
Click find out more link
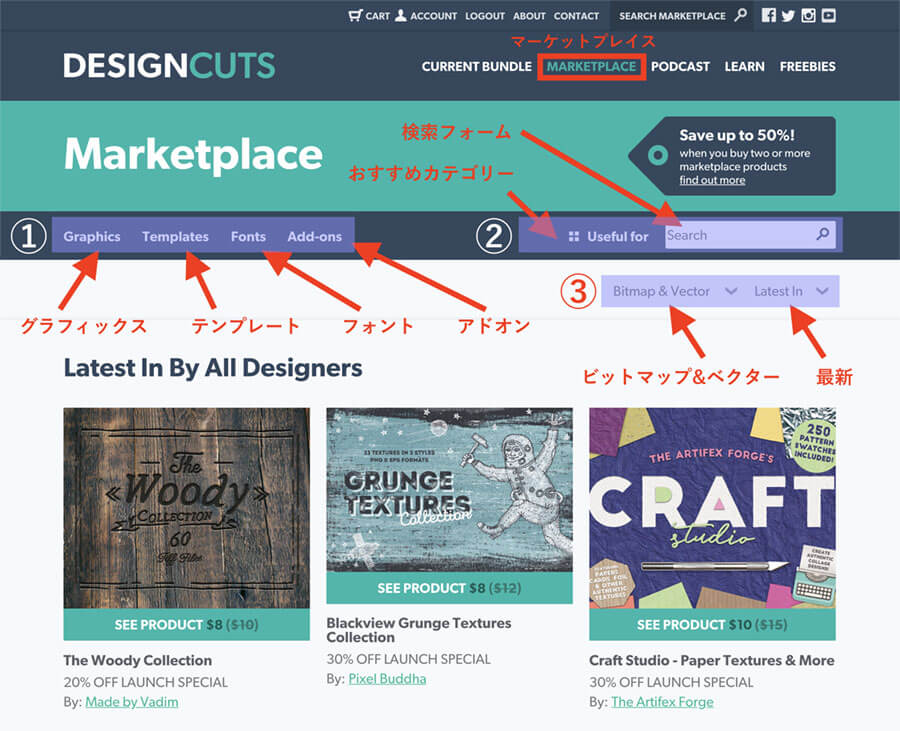[712, 180]
